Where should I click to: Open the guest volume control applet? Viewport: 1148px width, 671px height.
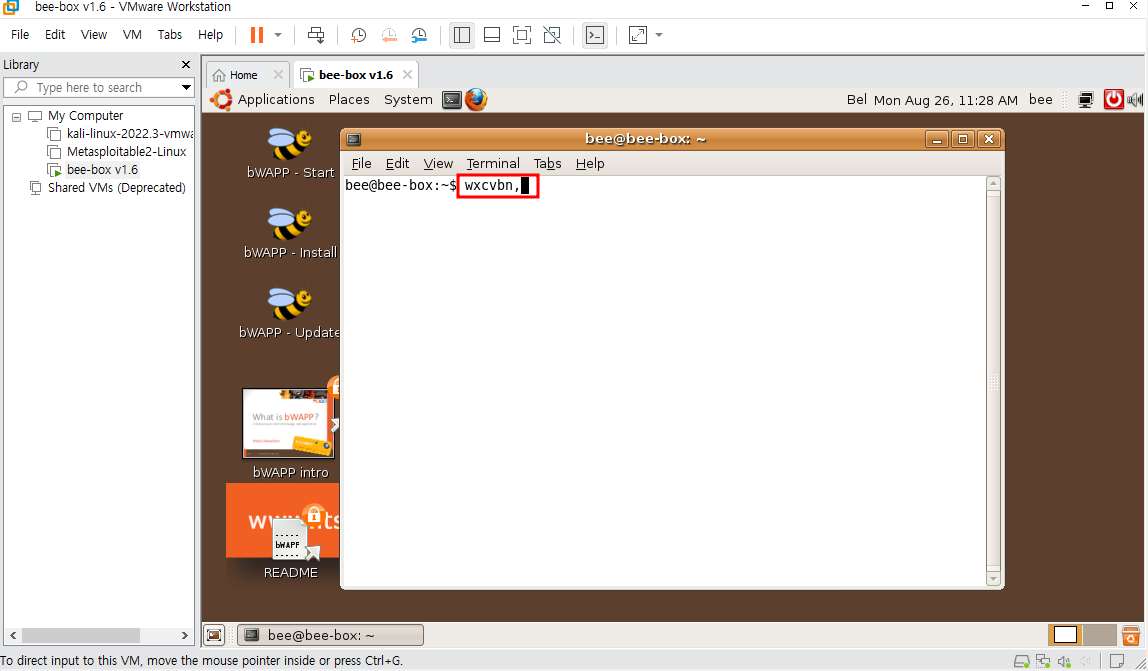coord(1136,100)
